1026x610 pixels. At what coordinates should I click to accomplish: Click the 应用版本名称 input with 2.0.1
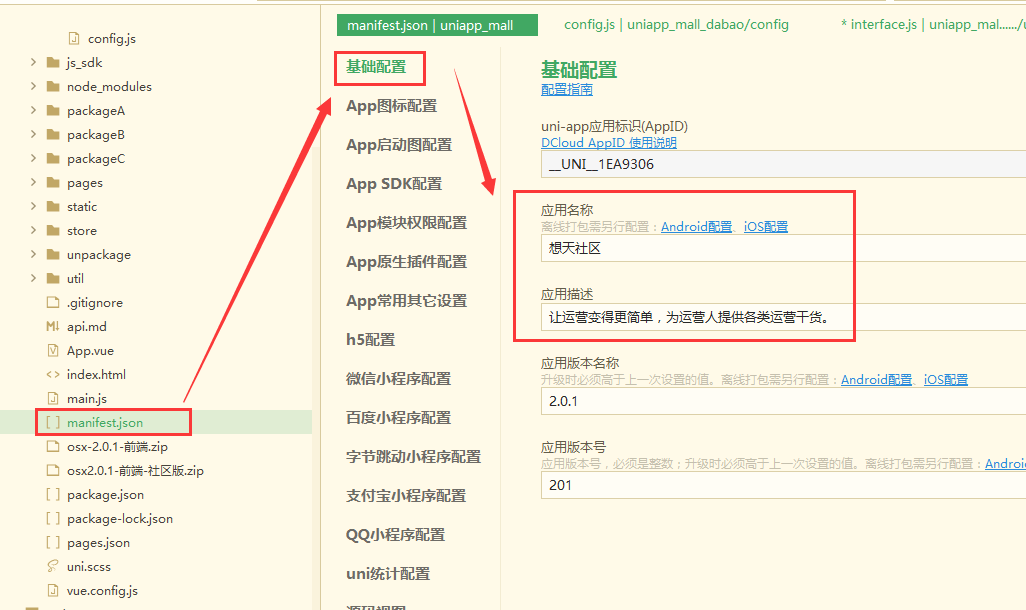pos(783,401)
